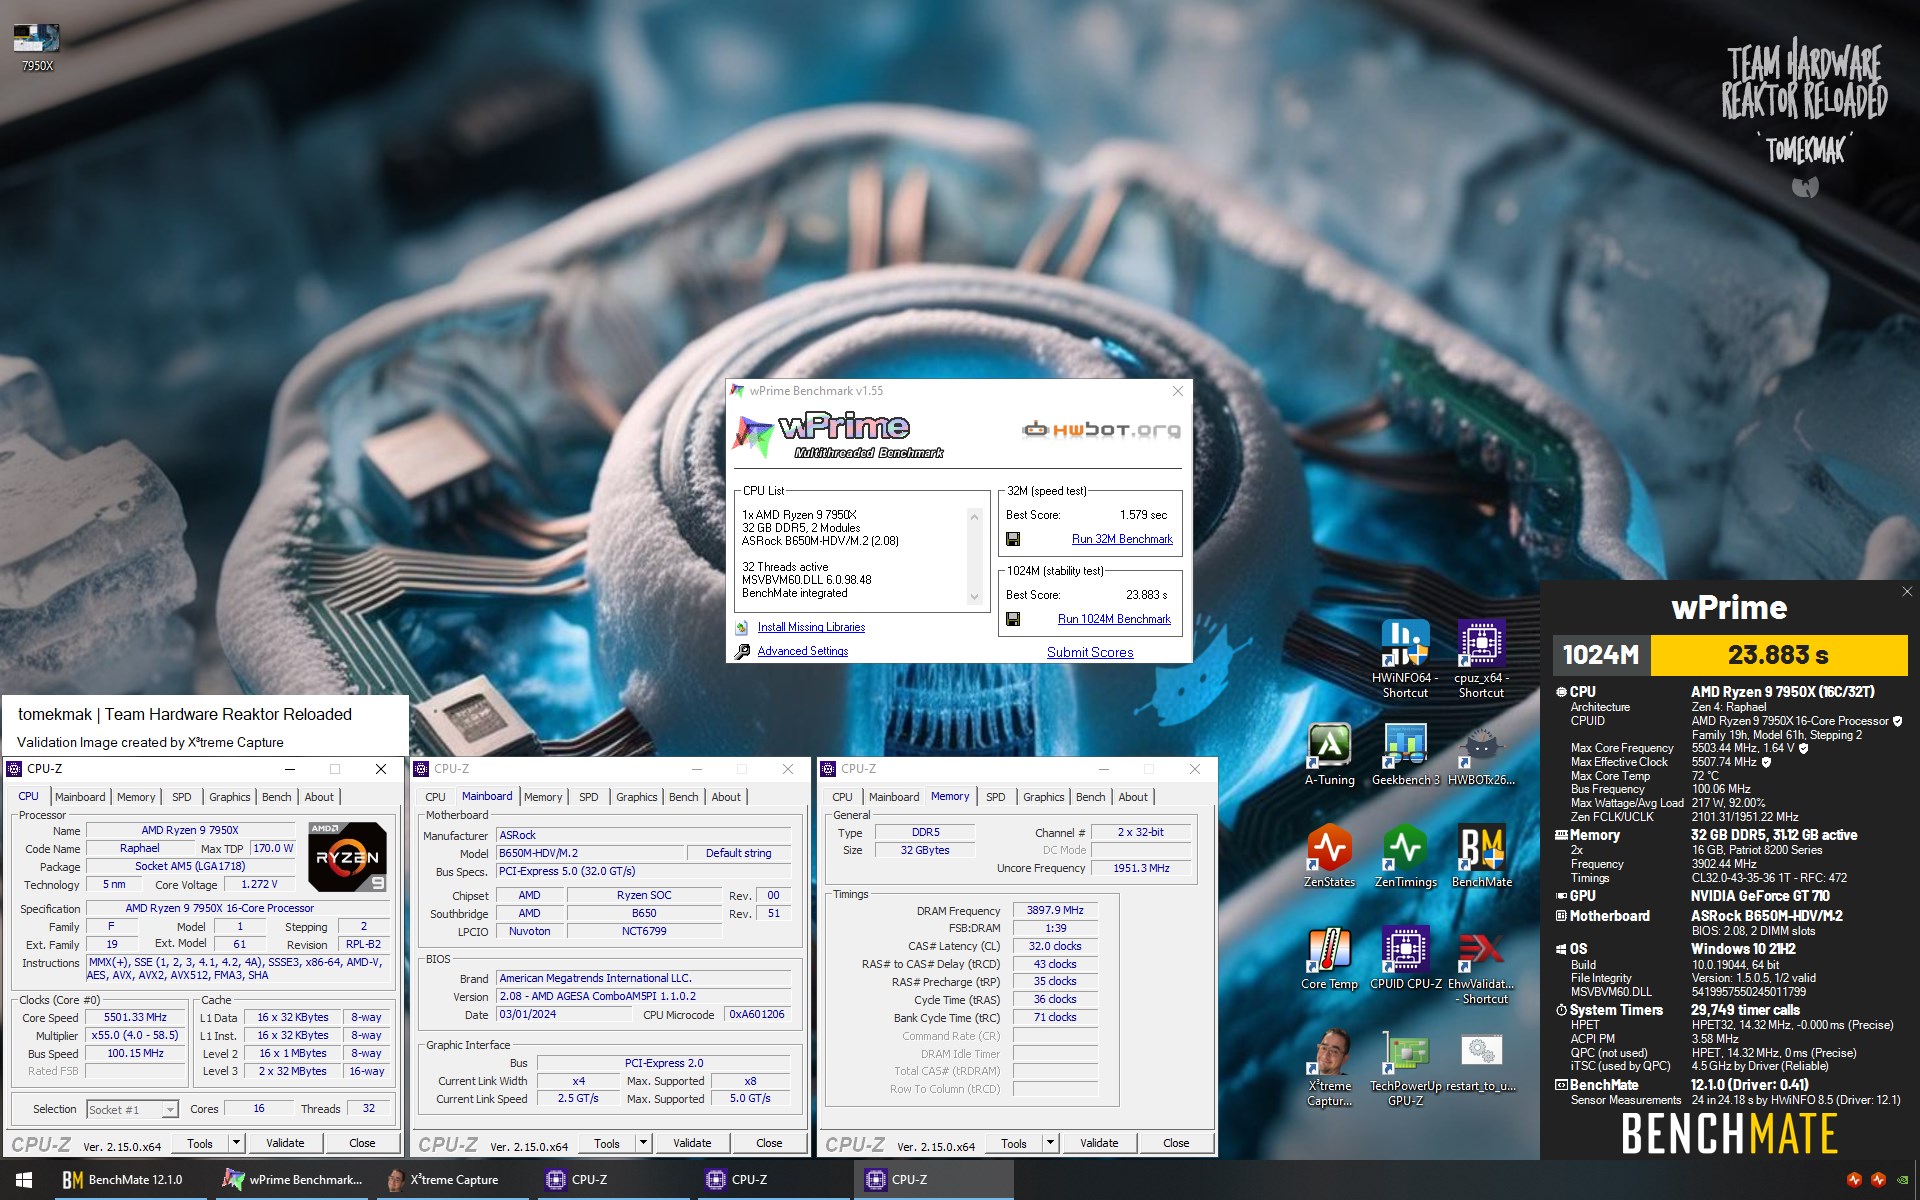Screen dimensions: 1920x1200
Task: Click the Max TDP 170.0 W value
Action: [x=273, y=848]
